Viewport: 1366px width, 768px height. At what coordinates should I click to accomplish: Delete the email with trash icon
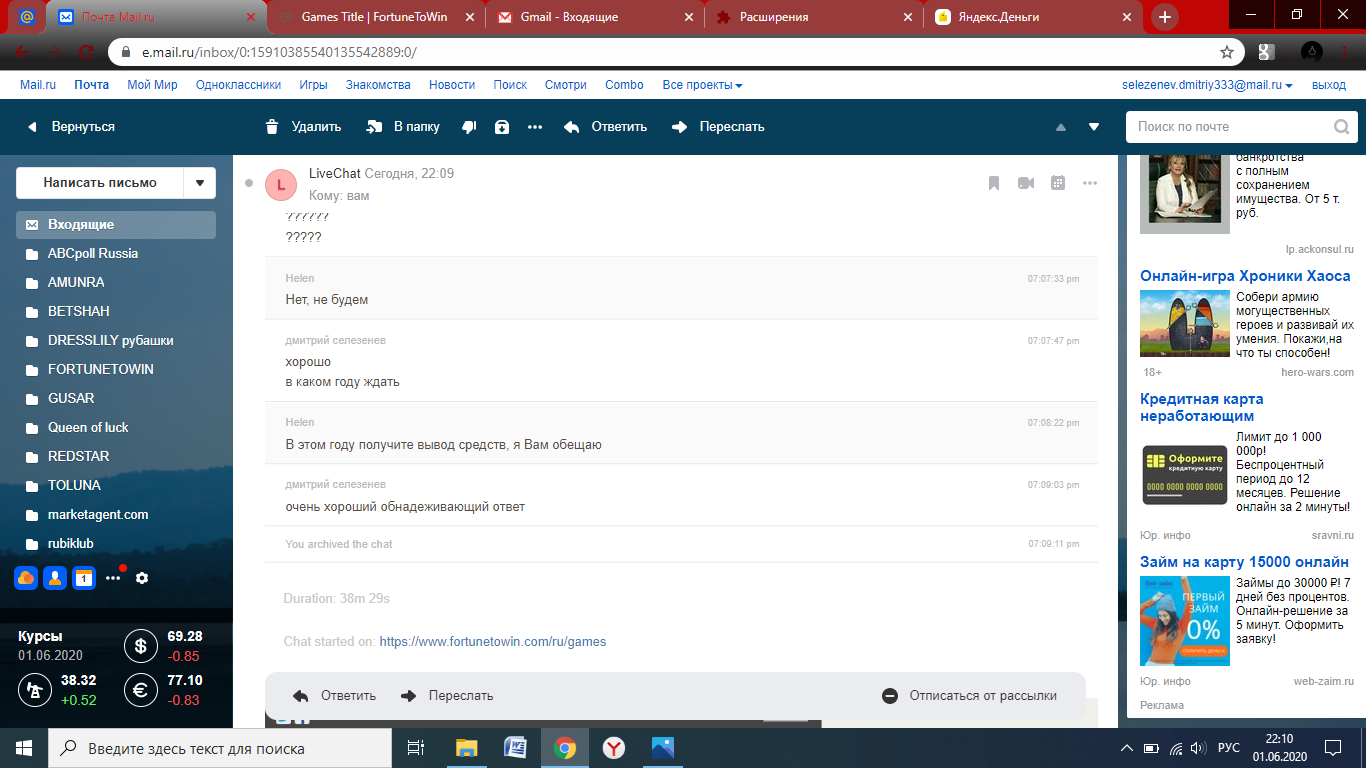pyautogui.click(x=272, y=127)
